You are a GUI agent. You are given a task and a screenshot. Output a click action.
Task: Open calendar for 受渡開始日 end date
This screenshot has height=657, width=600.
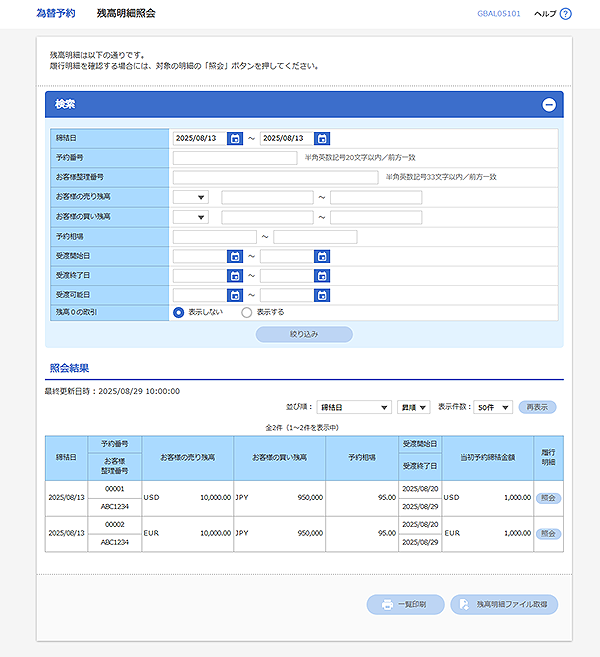pos(322,256)
